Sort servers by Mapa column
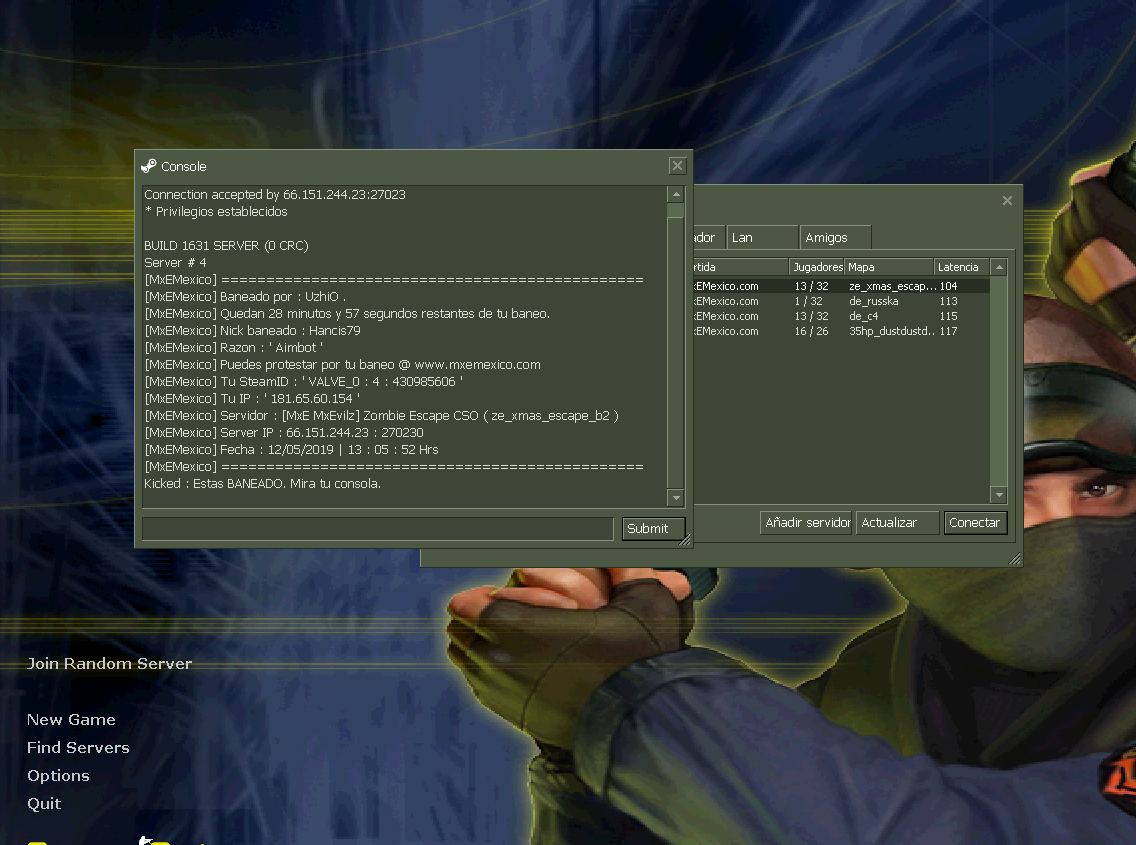 (x=889, y=267)
